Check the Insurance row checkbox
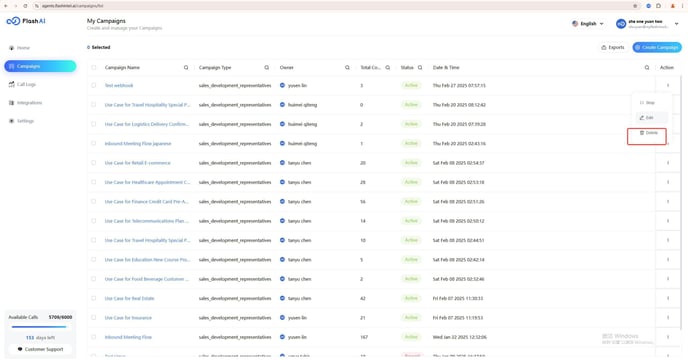Image resolution: width=688 pixels, height=360 pixels. click(x=93, y=317)
